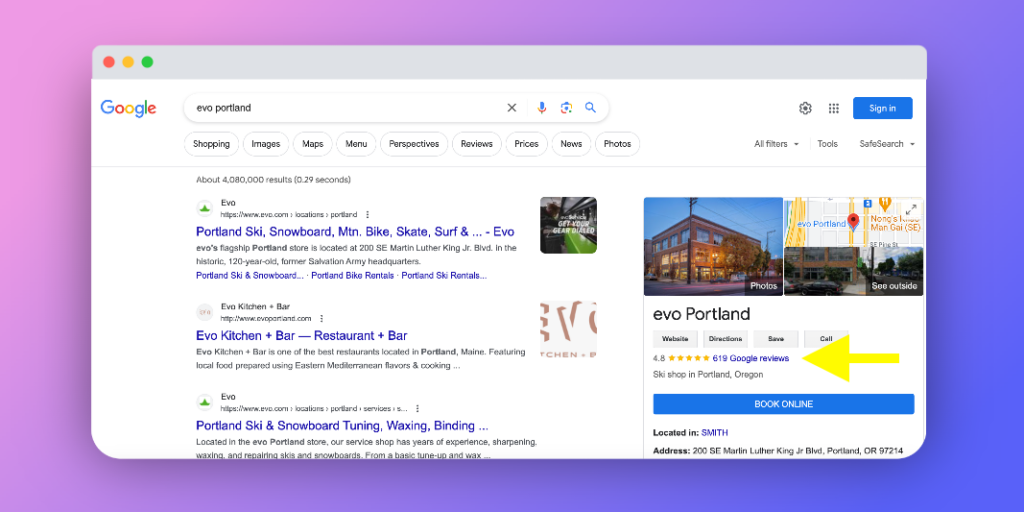Select the News filter
Screen dimensions: 1024x512
(571, 144)
